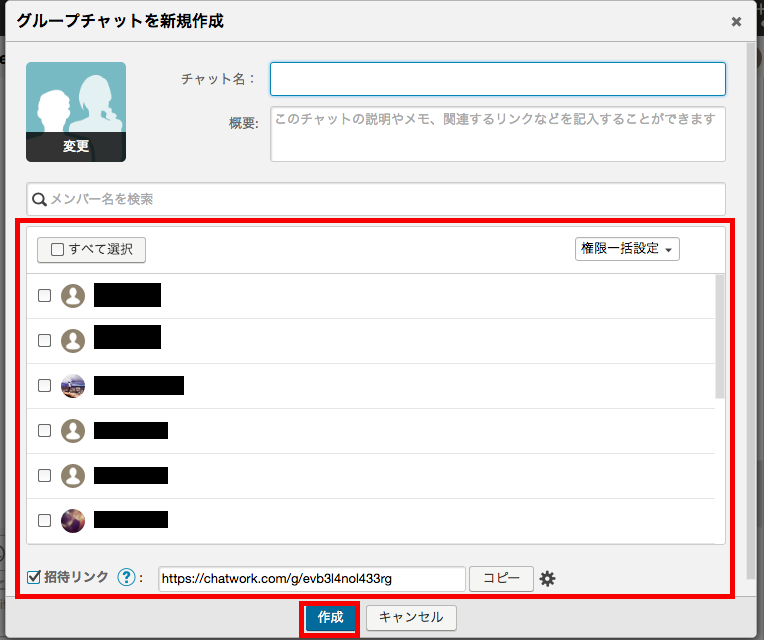Click the 作成 button
This screenshot has height=640, width=764.
coord(330,617)
